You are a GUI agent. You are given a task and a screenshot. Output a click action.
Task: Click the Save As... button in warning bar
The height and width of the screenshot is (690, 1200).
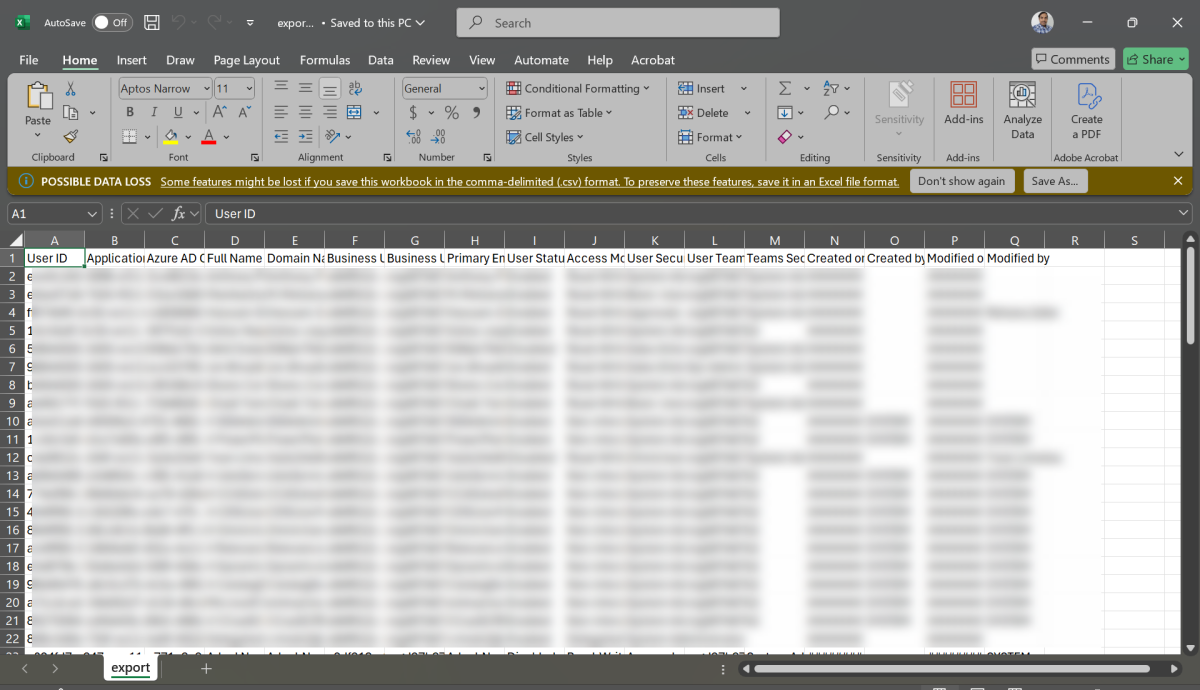pyautogui.click(x=1055, y=181)
